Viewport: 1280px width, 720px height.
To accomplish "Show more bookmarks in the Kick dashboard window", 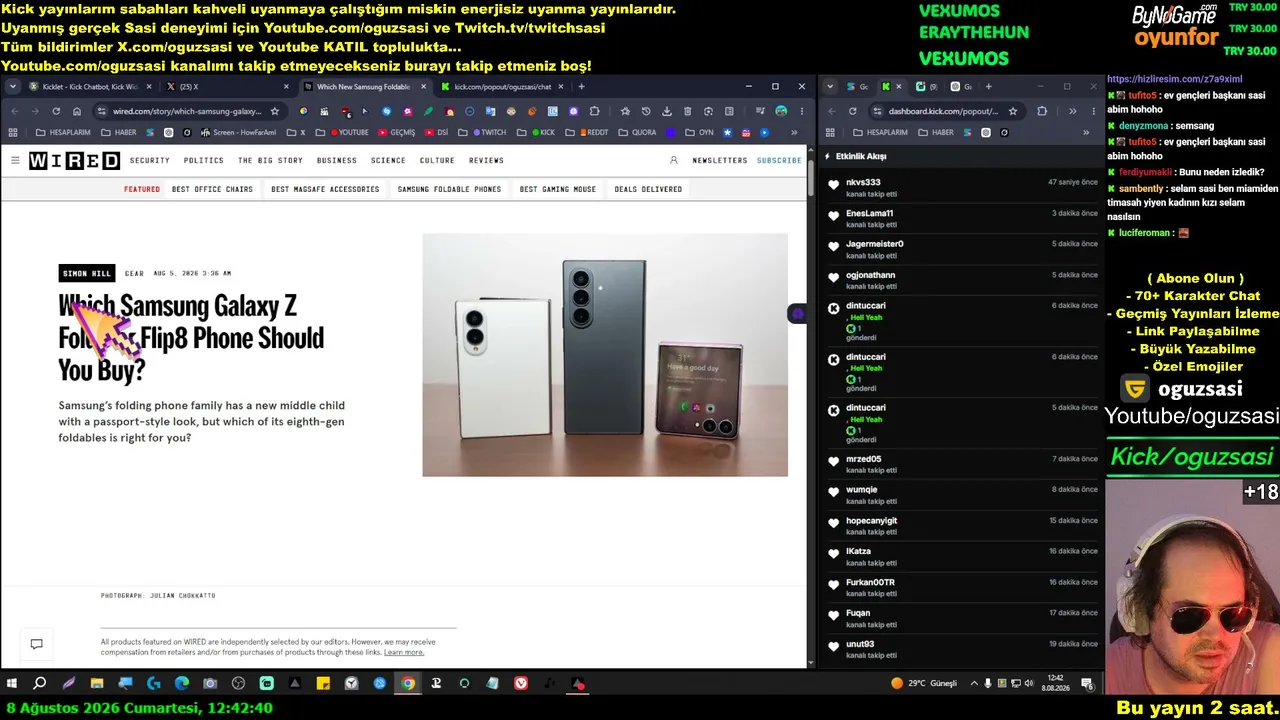I will click(1085, 132).
